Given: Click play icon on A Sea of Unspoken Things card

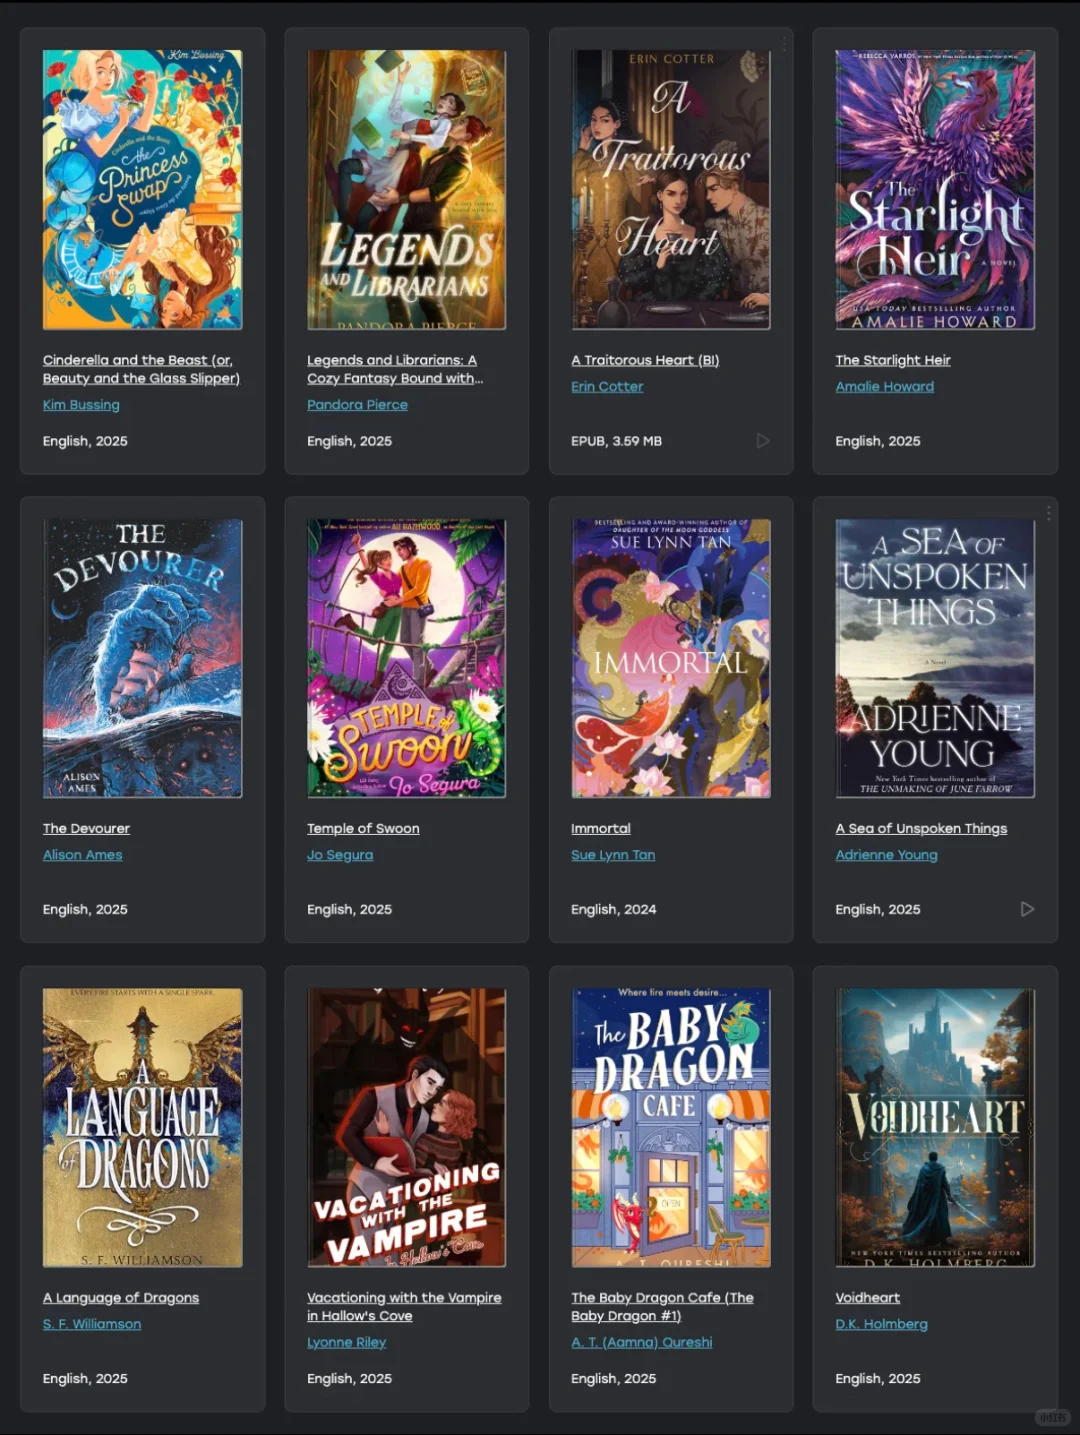Looking at the screenshot, I should tap(1027, 909).
